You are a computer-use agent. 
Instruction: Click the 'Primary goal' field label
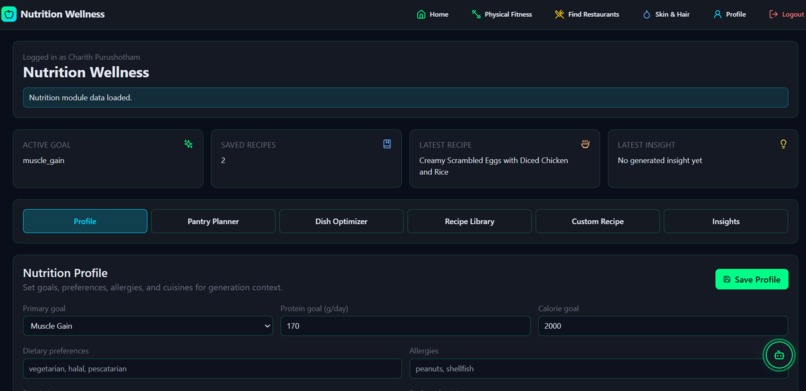[44, 309]
